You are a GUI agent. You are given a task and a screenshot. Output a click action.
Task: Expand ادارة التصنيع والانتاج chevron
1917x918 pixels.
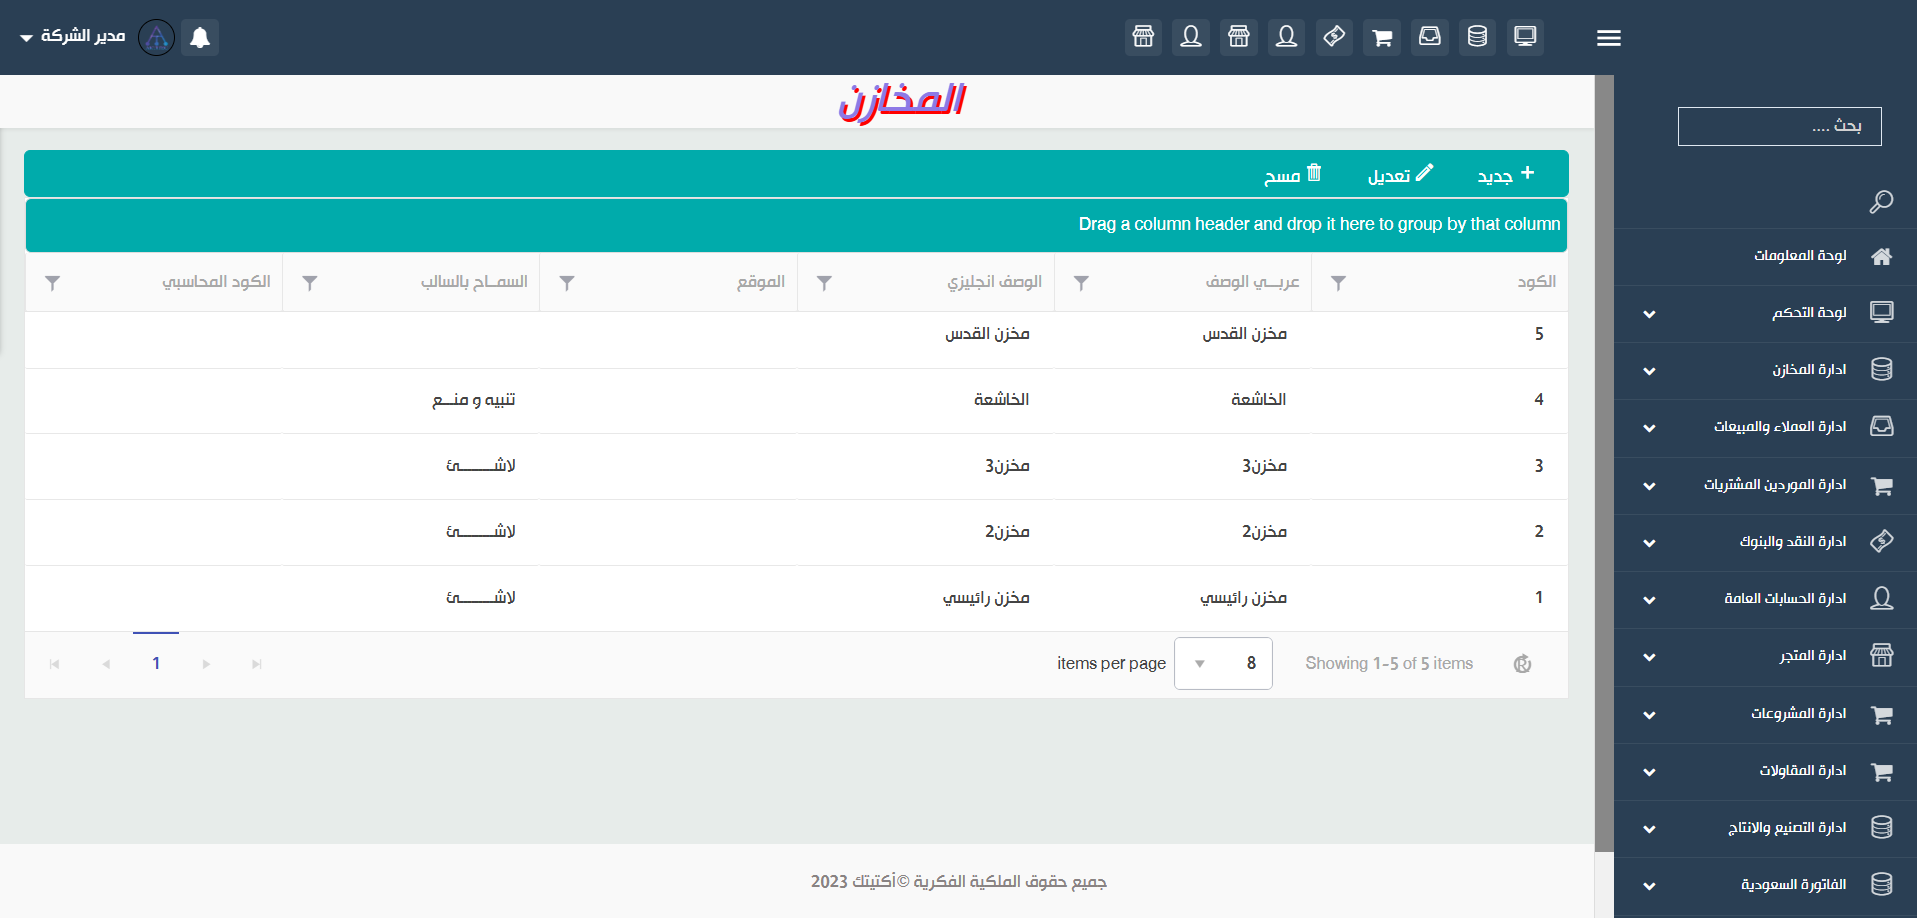click(1649, 829)
